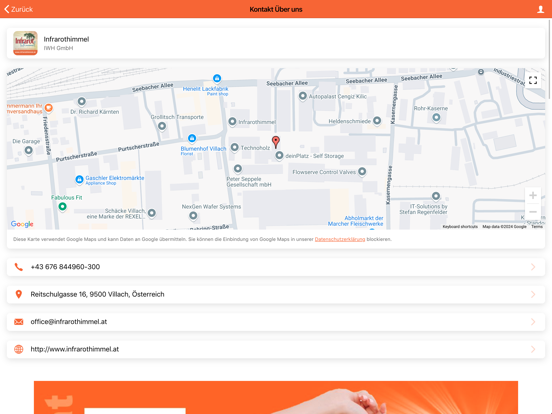Select Autopalast Cengiz Kilic marker

(303, 96)
